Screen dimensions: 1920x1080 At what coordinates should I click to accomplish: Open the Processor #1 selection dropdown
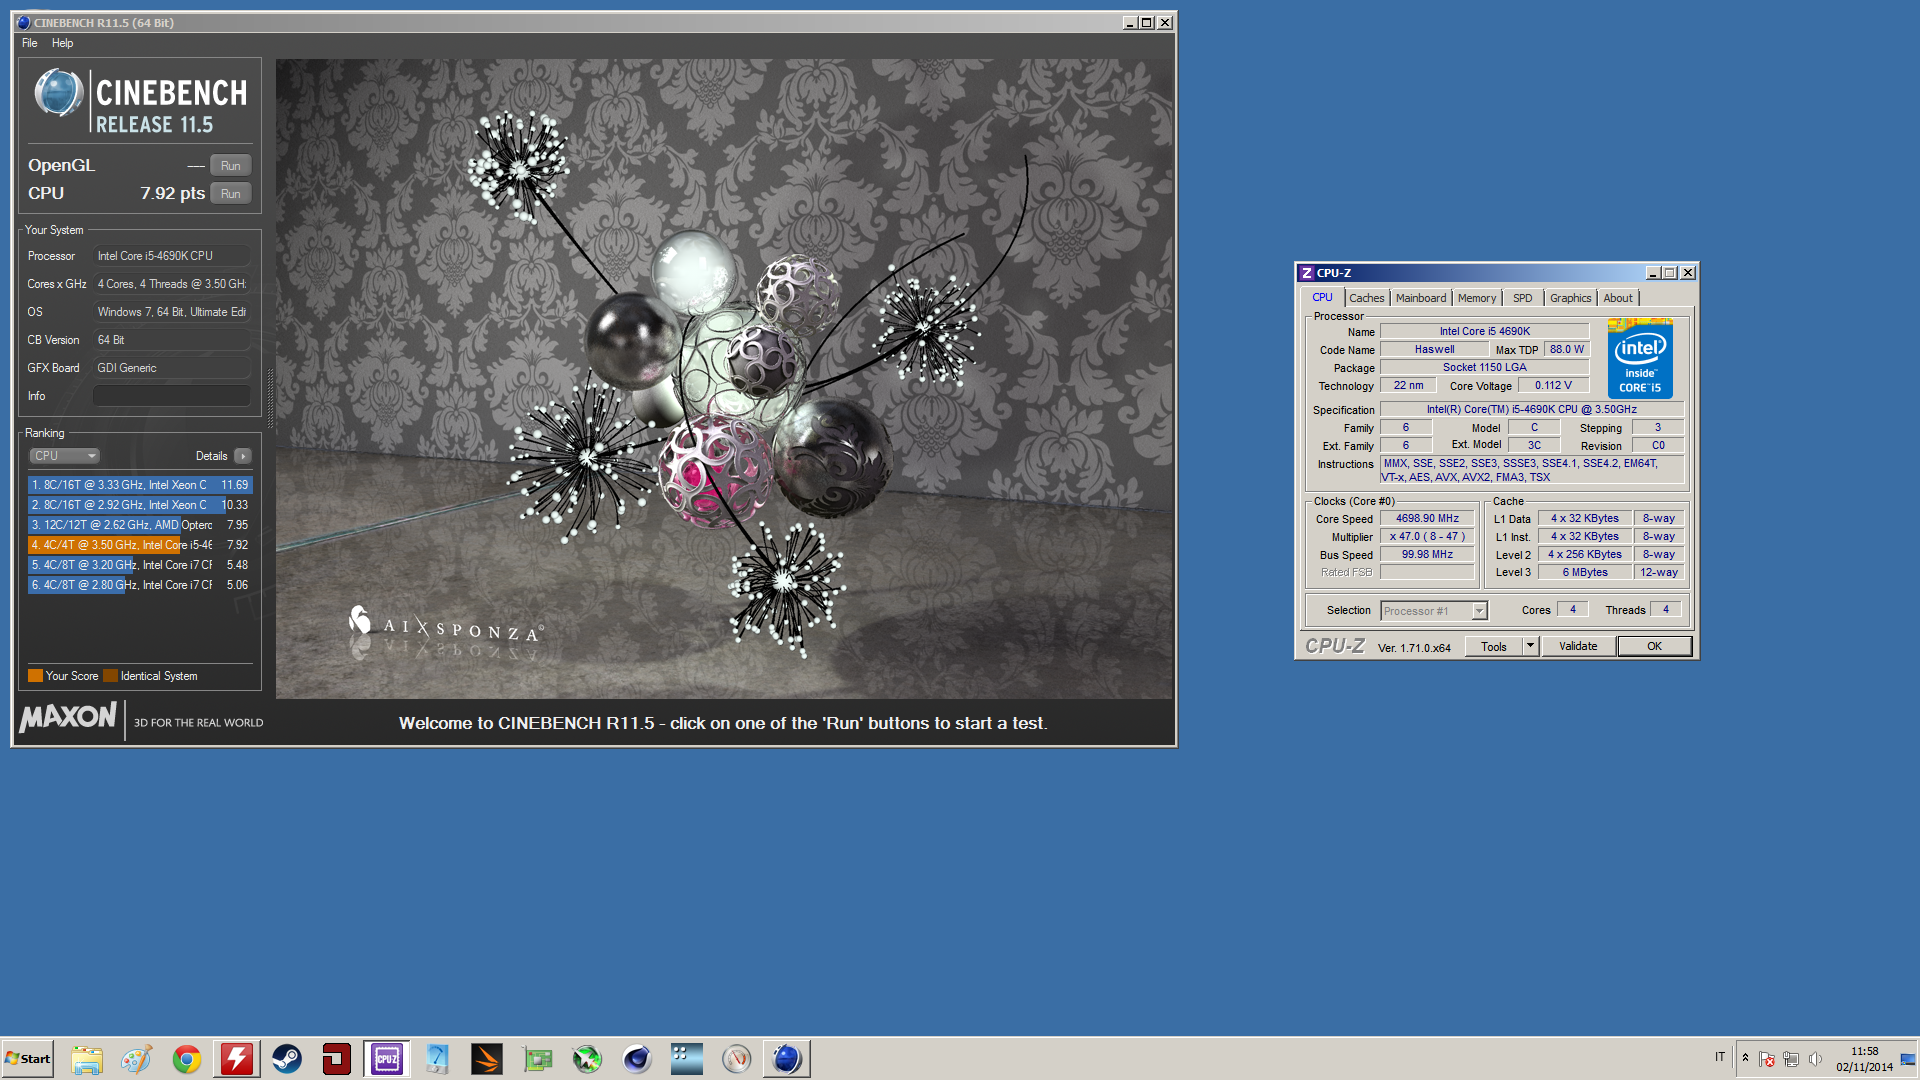1434,611
